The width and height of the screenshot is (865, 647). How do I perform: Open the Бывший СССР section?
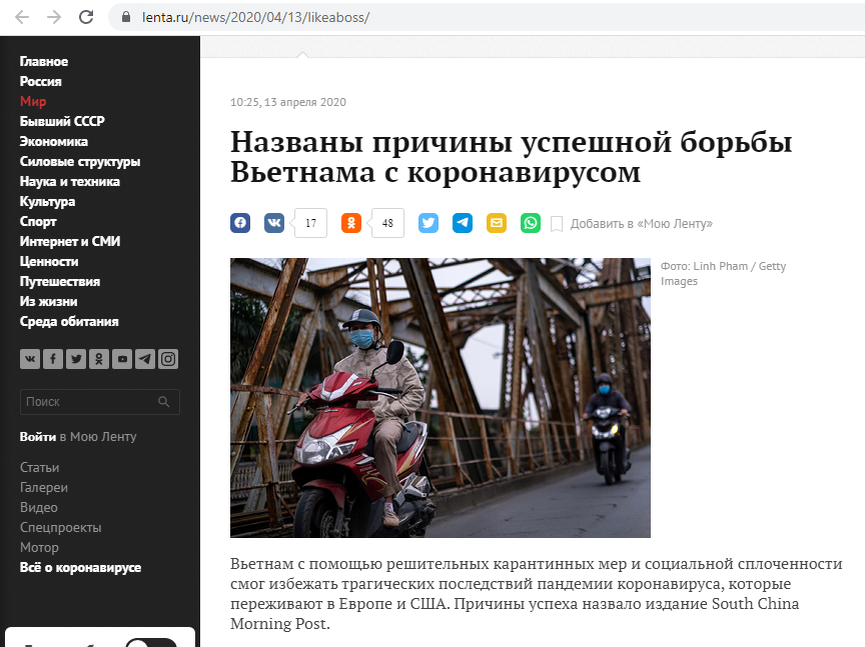point(62,121)
